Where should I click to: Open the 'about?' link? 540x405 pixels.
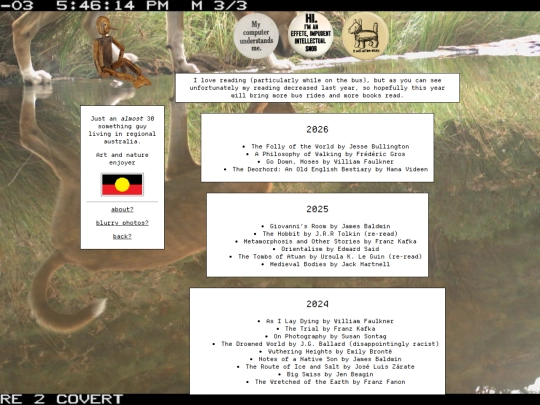click(x=122, y=209)
